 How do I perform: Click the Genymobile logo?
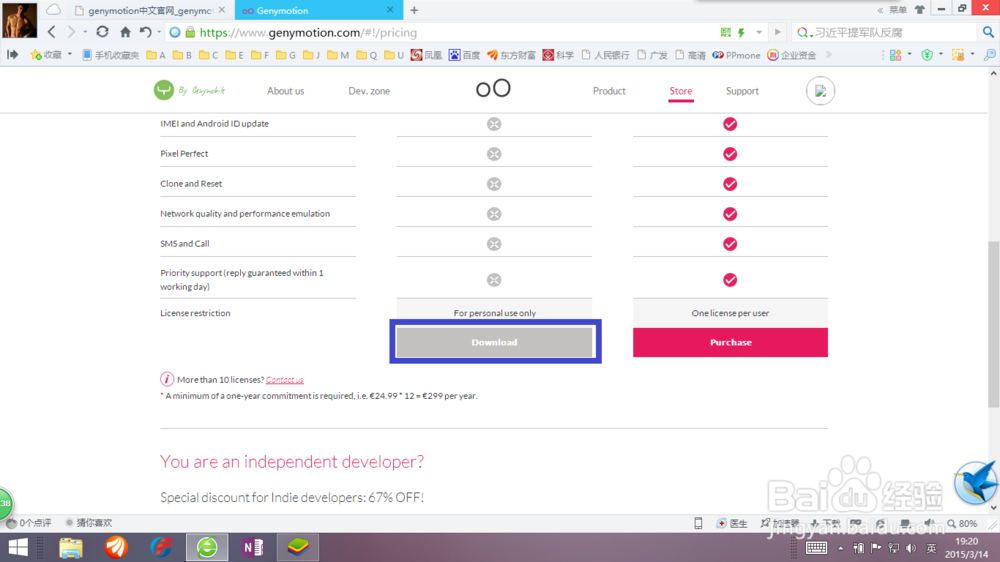click(189, 91)
